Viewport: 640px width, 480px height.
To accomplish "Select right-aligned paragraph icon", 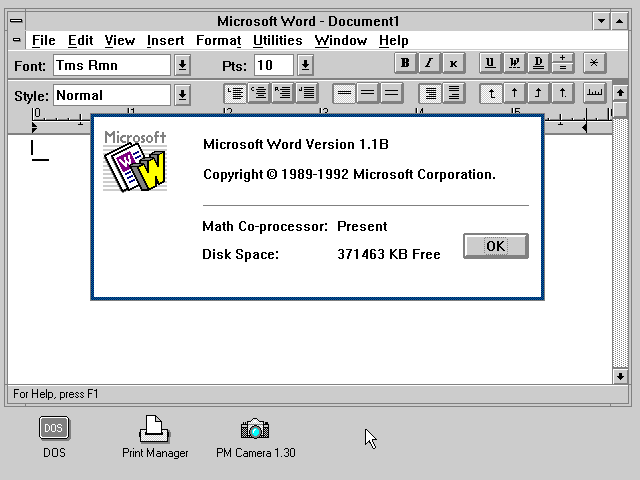I will [x=283, y=93].
